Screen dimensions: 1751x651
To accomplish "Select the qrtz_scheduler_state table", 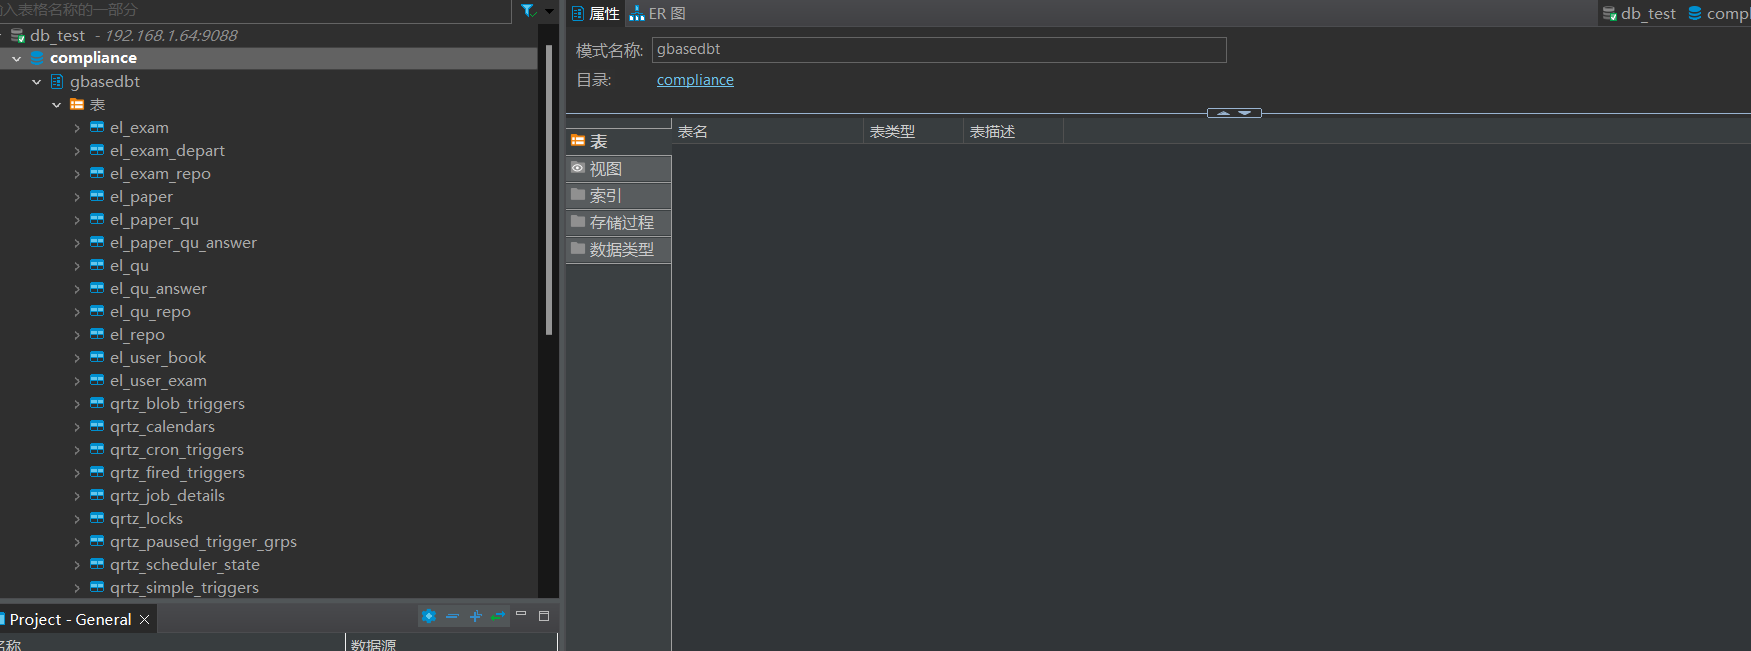I will (x=185, y=565).
